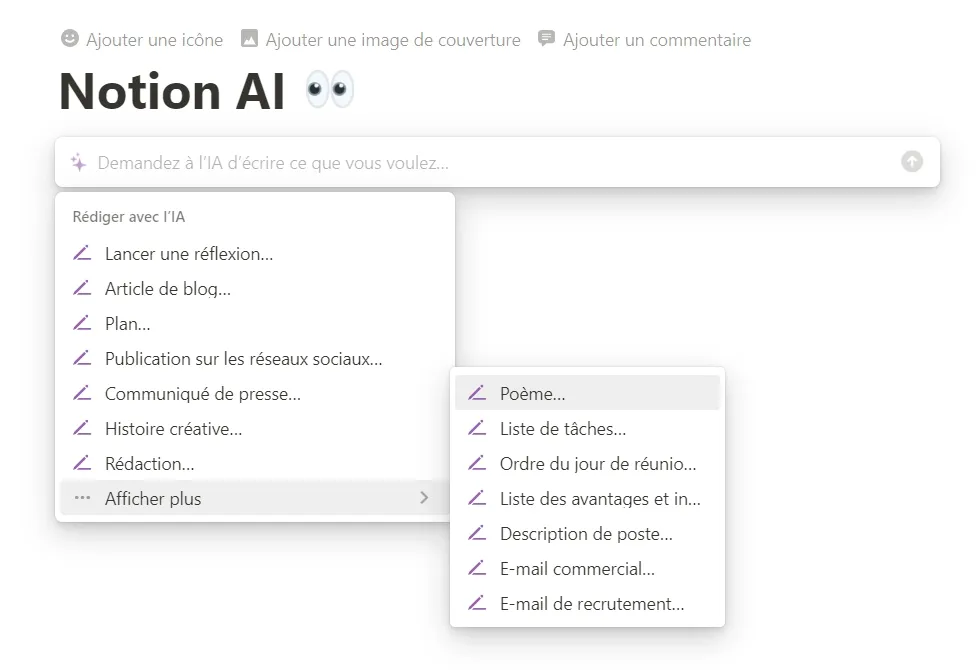
Task: Click the comment bubble icon
Action: pyautogui.click(x=546, y=39)
